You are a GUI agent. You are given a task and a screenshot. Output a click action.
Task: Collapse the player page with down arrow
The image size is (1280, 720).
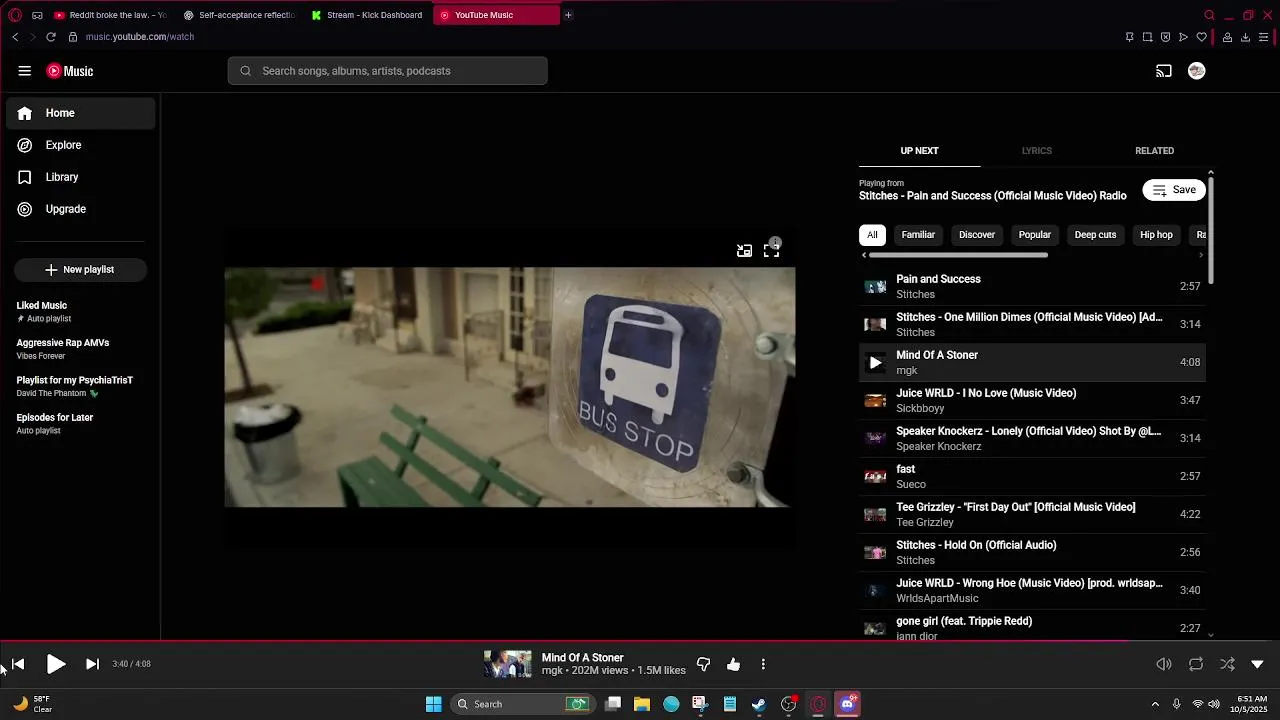tap(1258, 664)
